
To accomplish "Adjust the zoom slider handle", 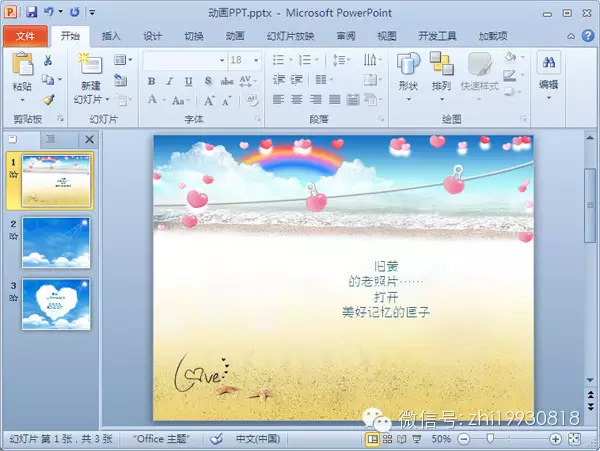I will (x=490, y=439).
